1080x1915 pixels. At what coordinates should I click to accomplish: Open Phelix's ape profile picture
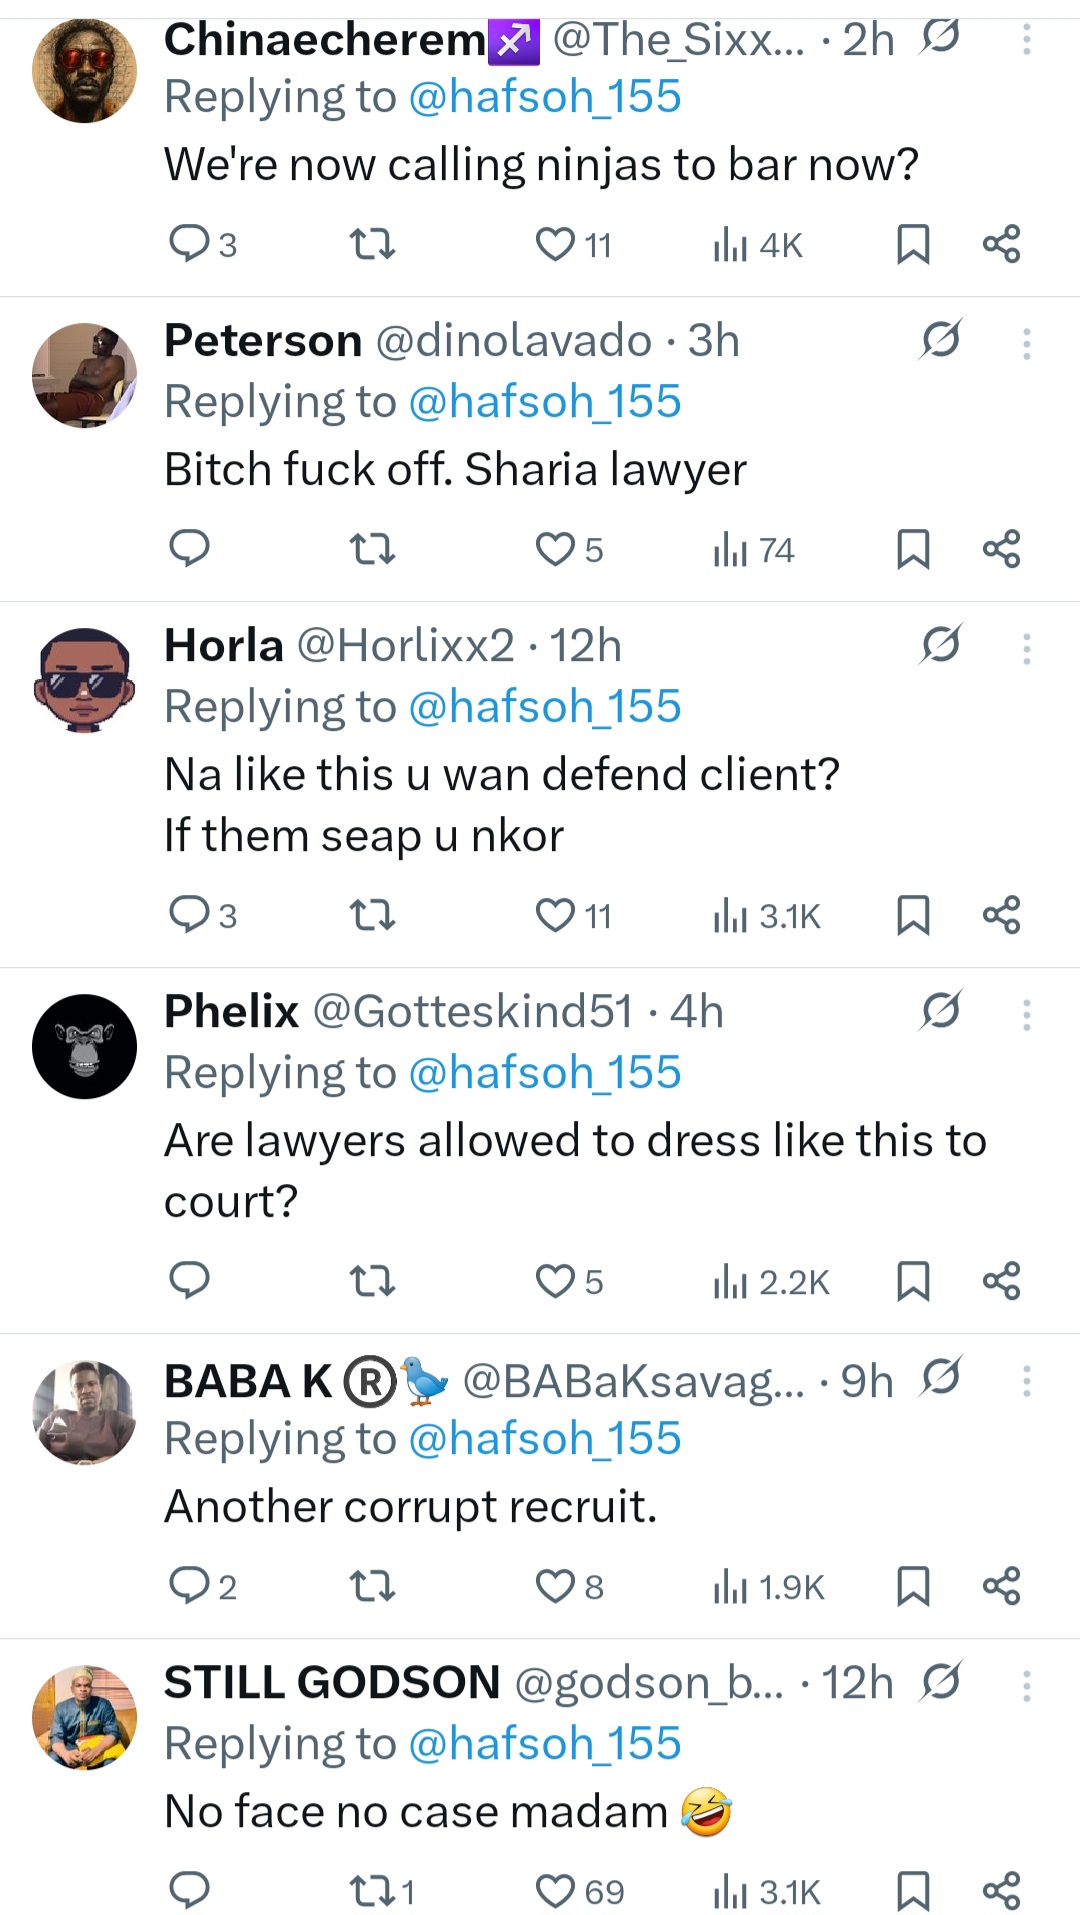(x=85, y=1046)
